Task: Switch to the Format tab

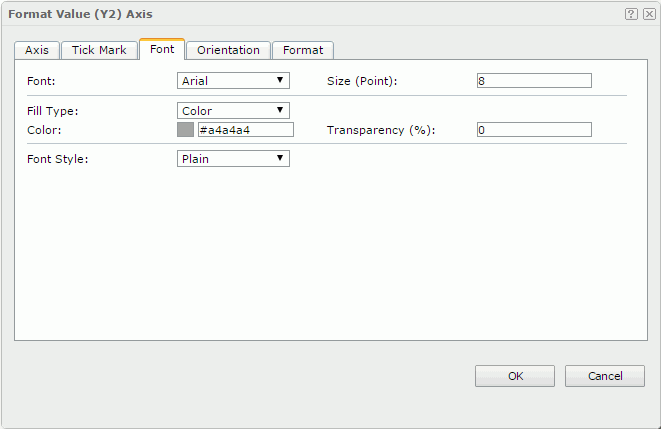Action: pyautogui.click(x=303, y=50)
